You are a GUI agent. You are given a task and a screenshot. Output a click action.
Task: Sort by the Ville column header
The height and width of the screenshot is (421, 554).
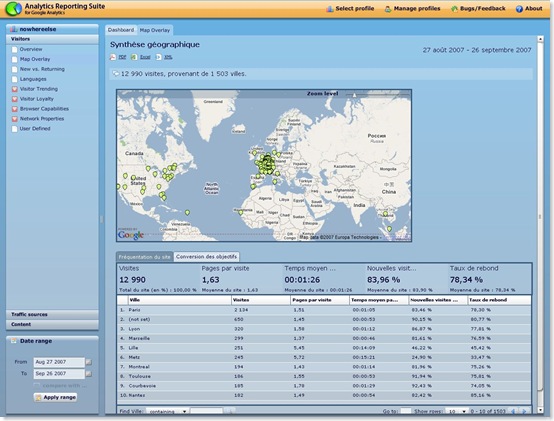179,300
